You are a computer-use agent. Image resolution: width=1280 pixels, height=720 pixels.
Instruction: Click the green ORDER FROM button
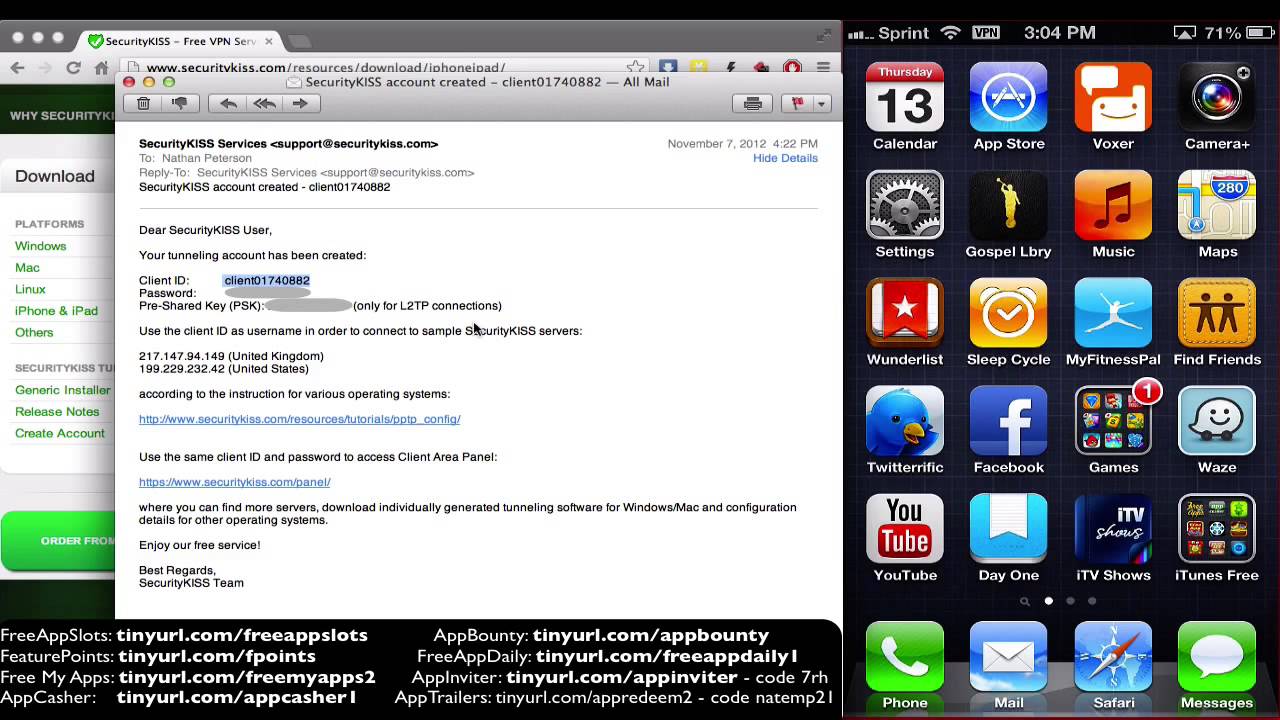pos(57,541)
